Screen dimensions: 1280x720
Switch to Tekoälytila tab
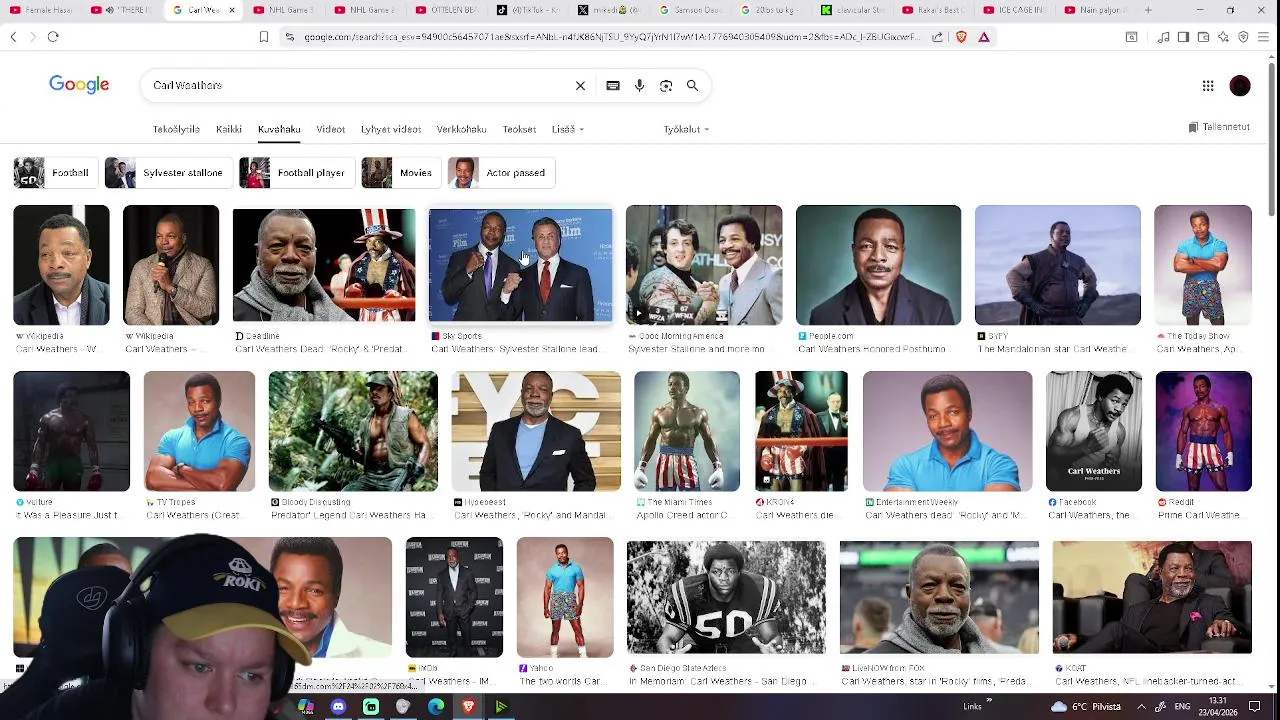tap(176, 129)
